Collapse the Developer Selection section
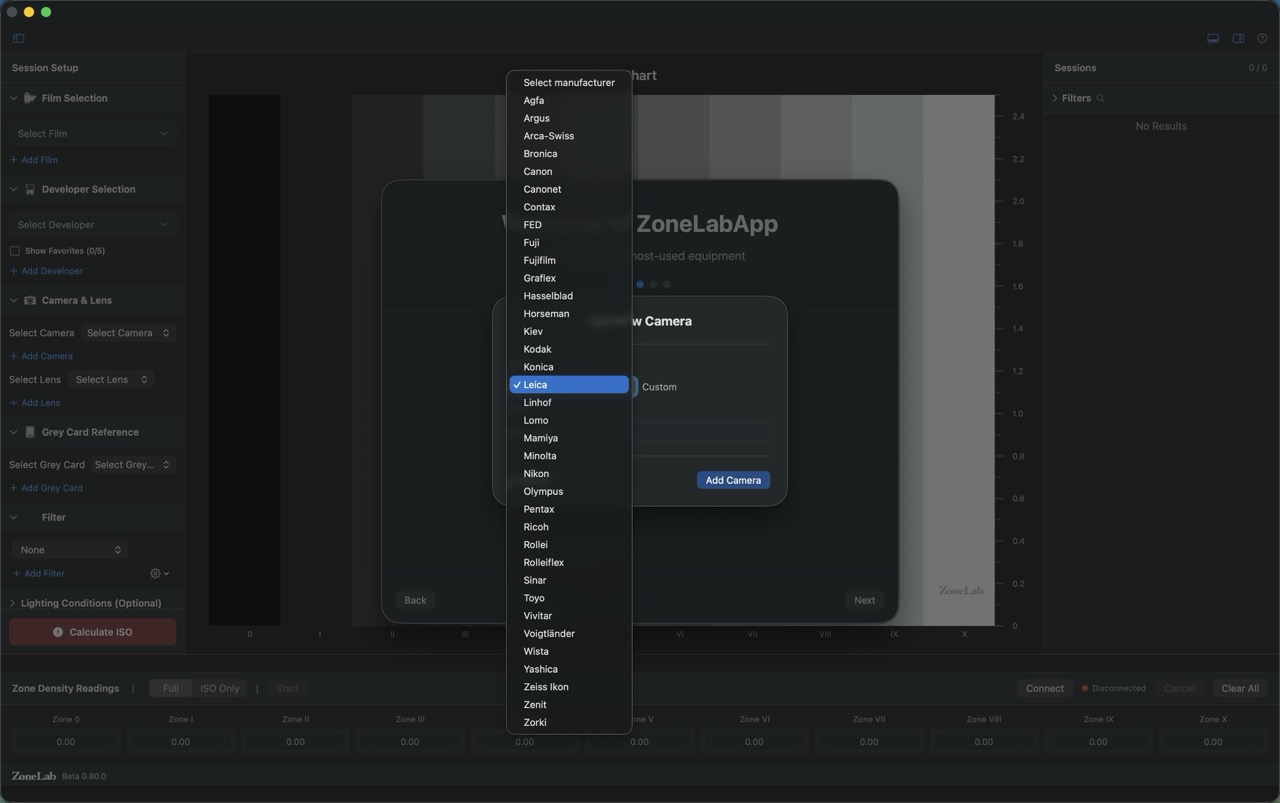This screenshot has height=803, width=1280. tap(14, 189)
